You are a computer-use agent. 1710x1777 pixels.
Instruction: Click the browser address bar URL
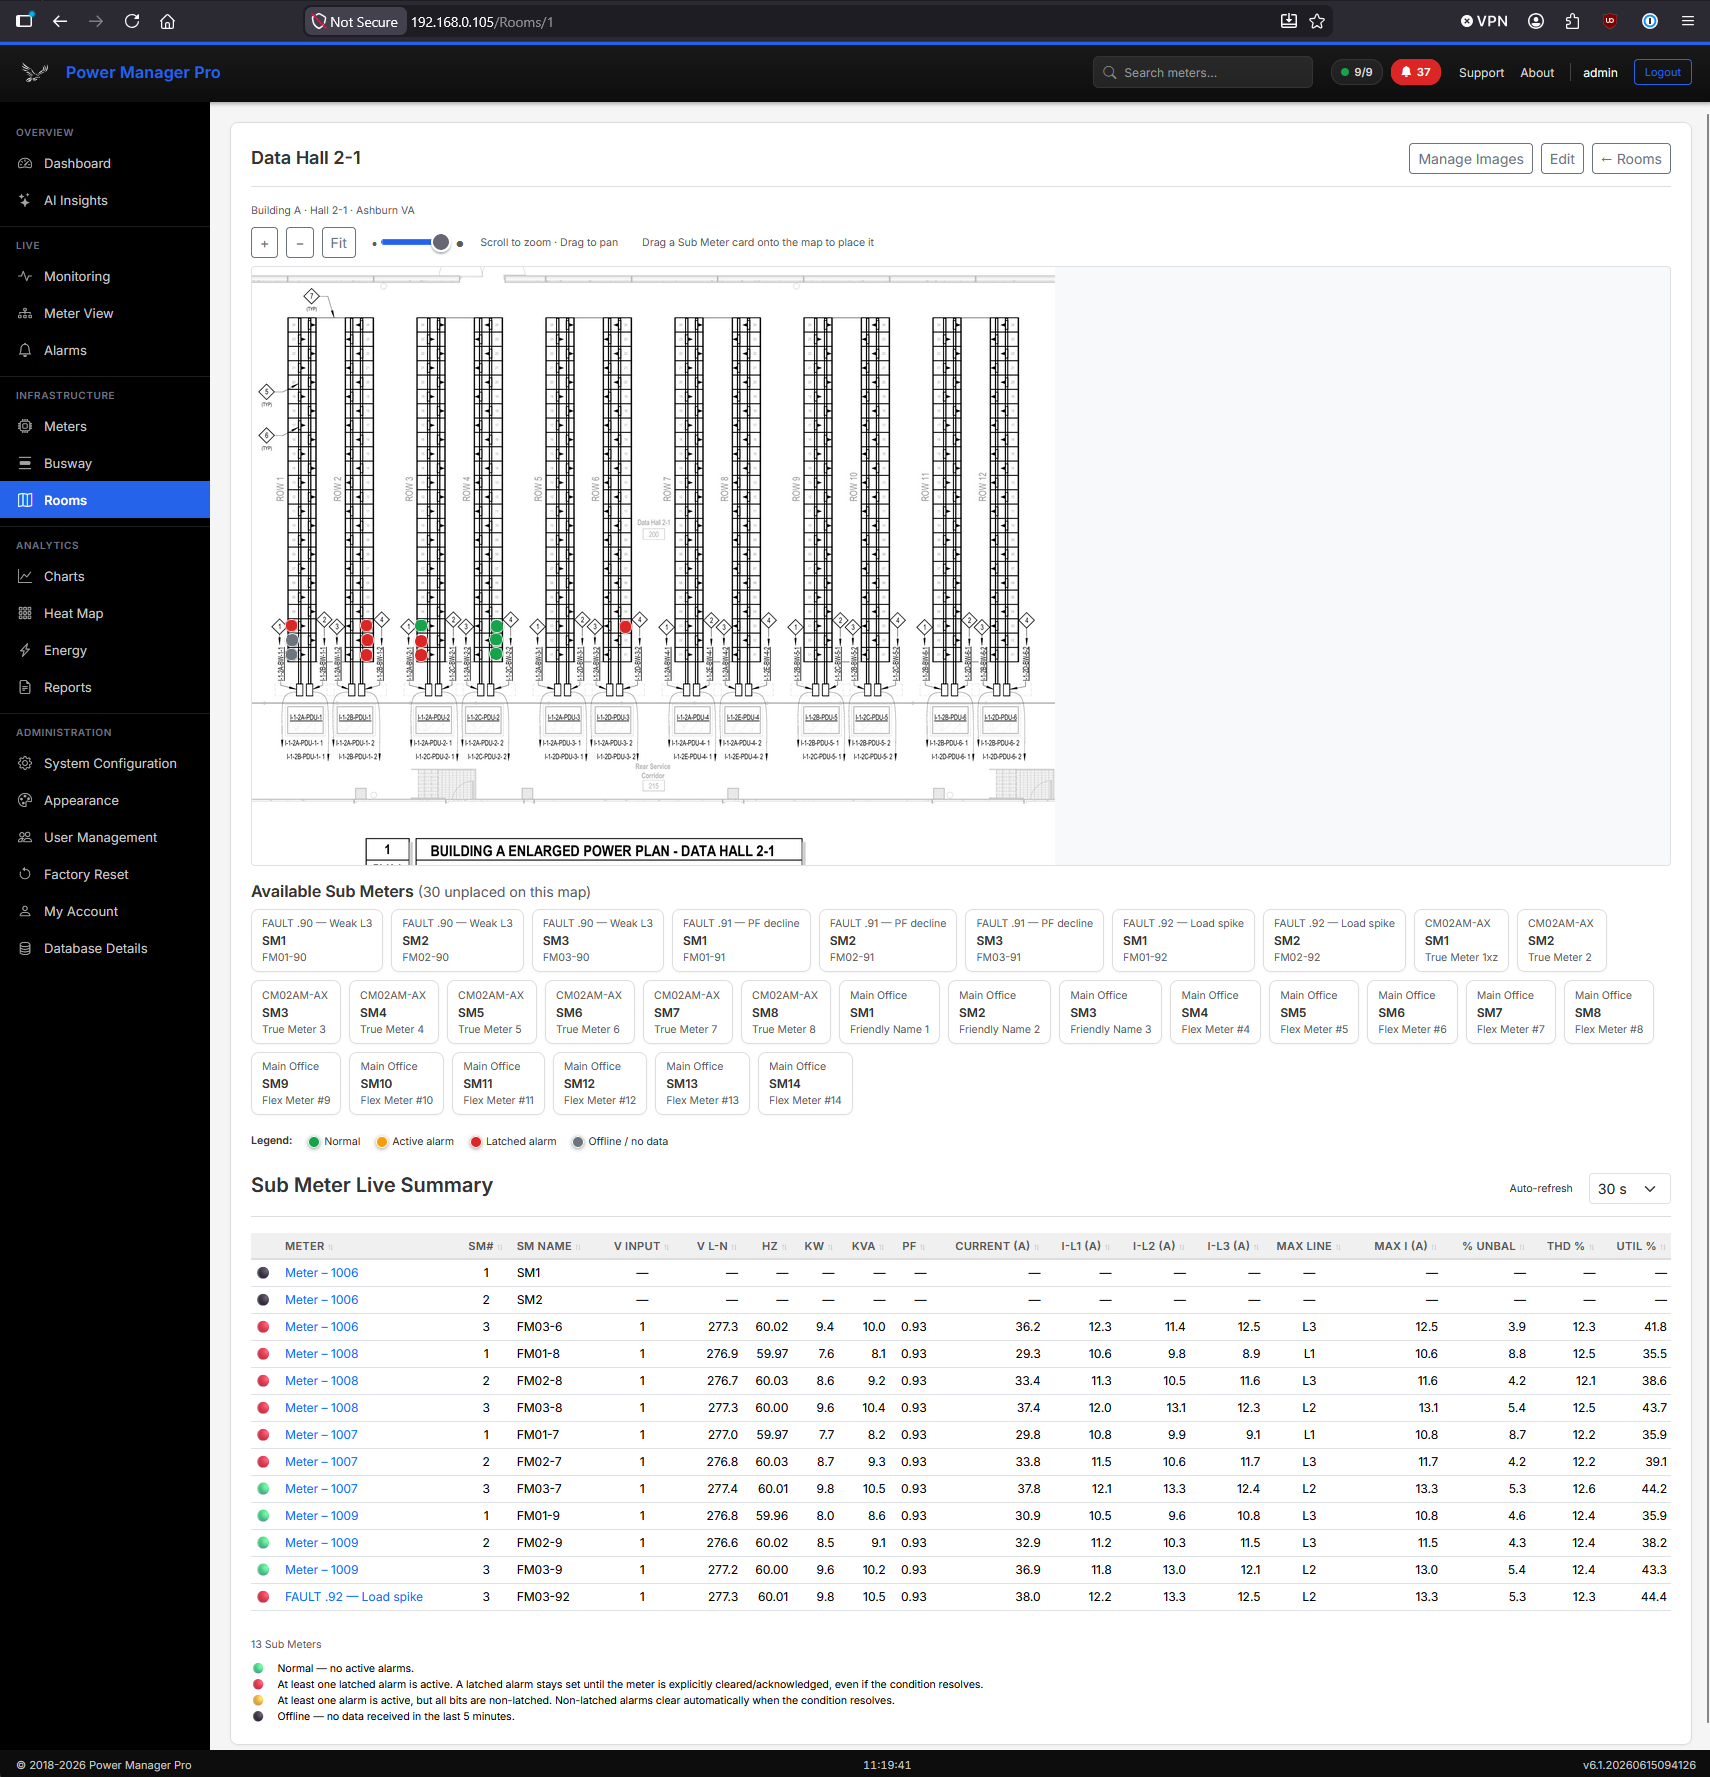click(482, 21)
